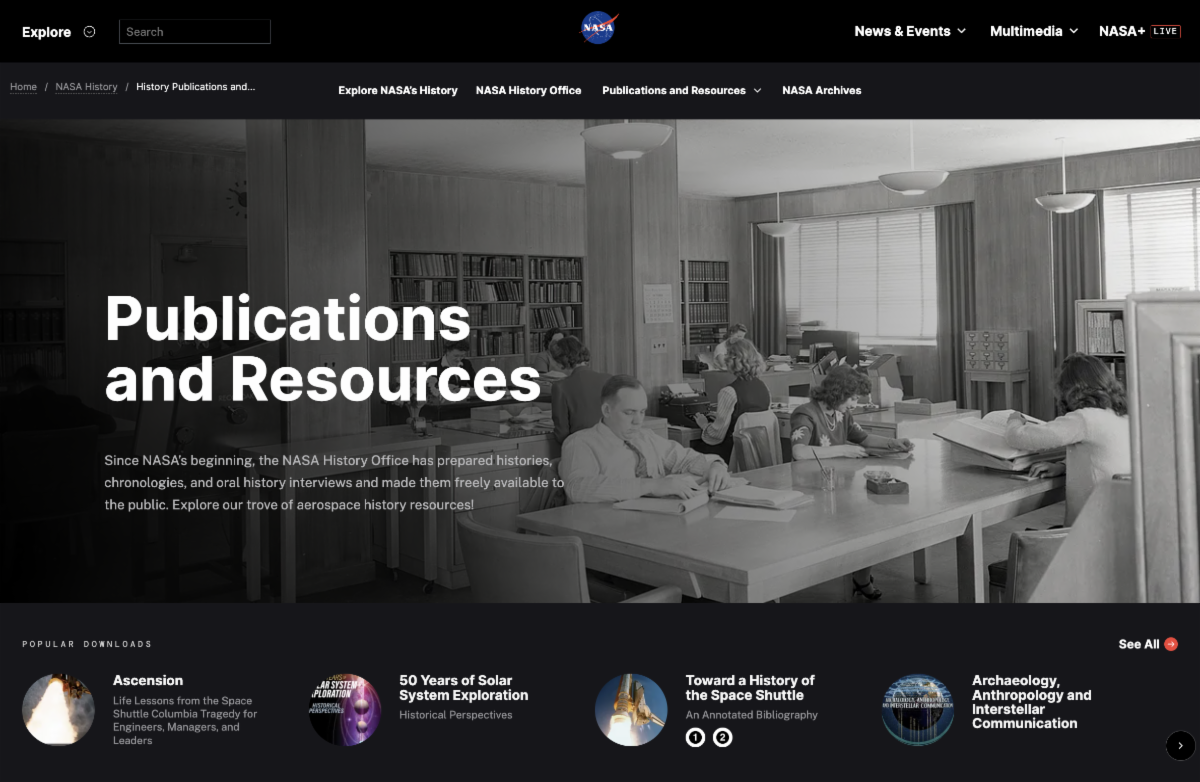Viewport: 1200px width, 782px height.
Task: Select part 1 of the Space Shuttle bibliography
Action: pos(695,738)
